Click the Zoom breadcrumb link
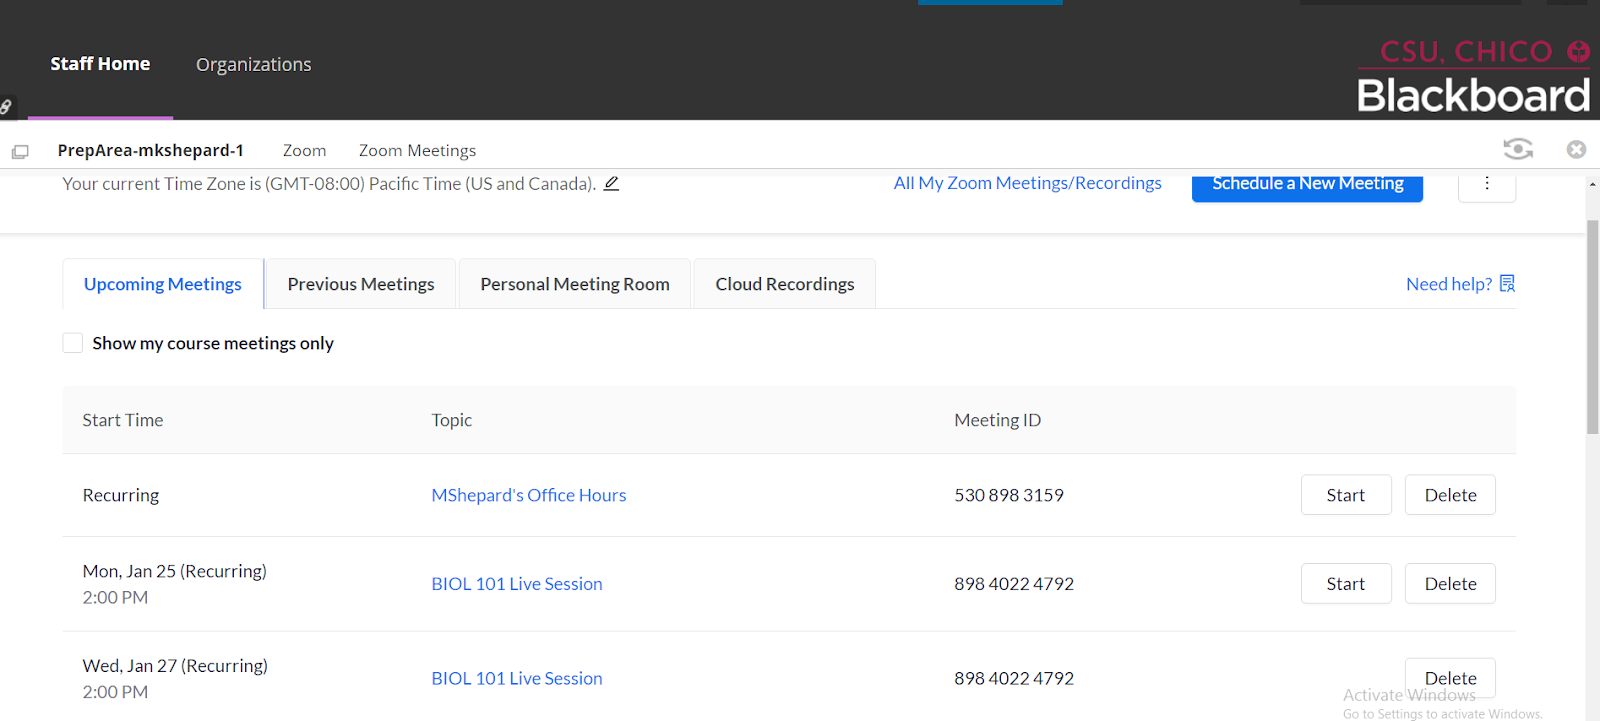 point(304,150)
